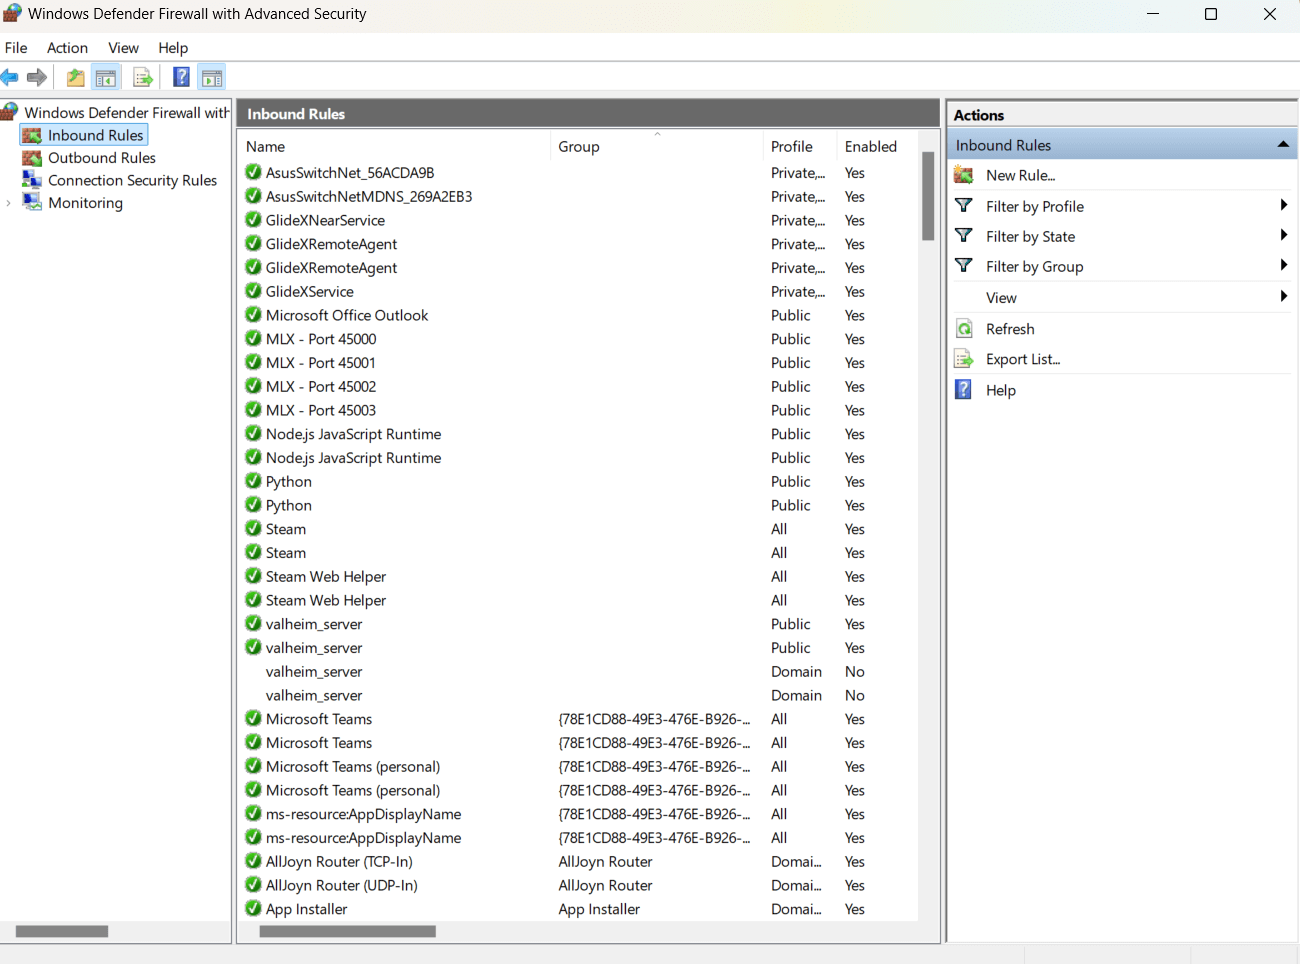Click the blue Help toolbar icon
Image resolution: width=1300 pixels, height=964 pixels.
(x=181, y=78)
